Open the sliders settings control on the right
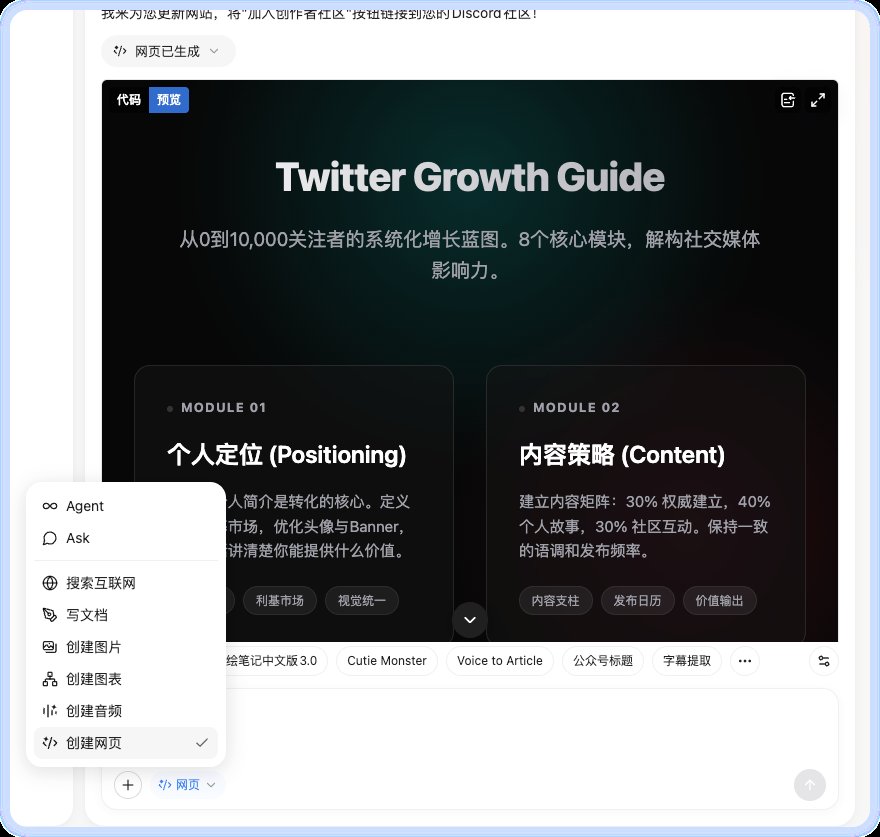Screen dimensions: 880x837 coord(823,661)
